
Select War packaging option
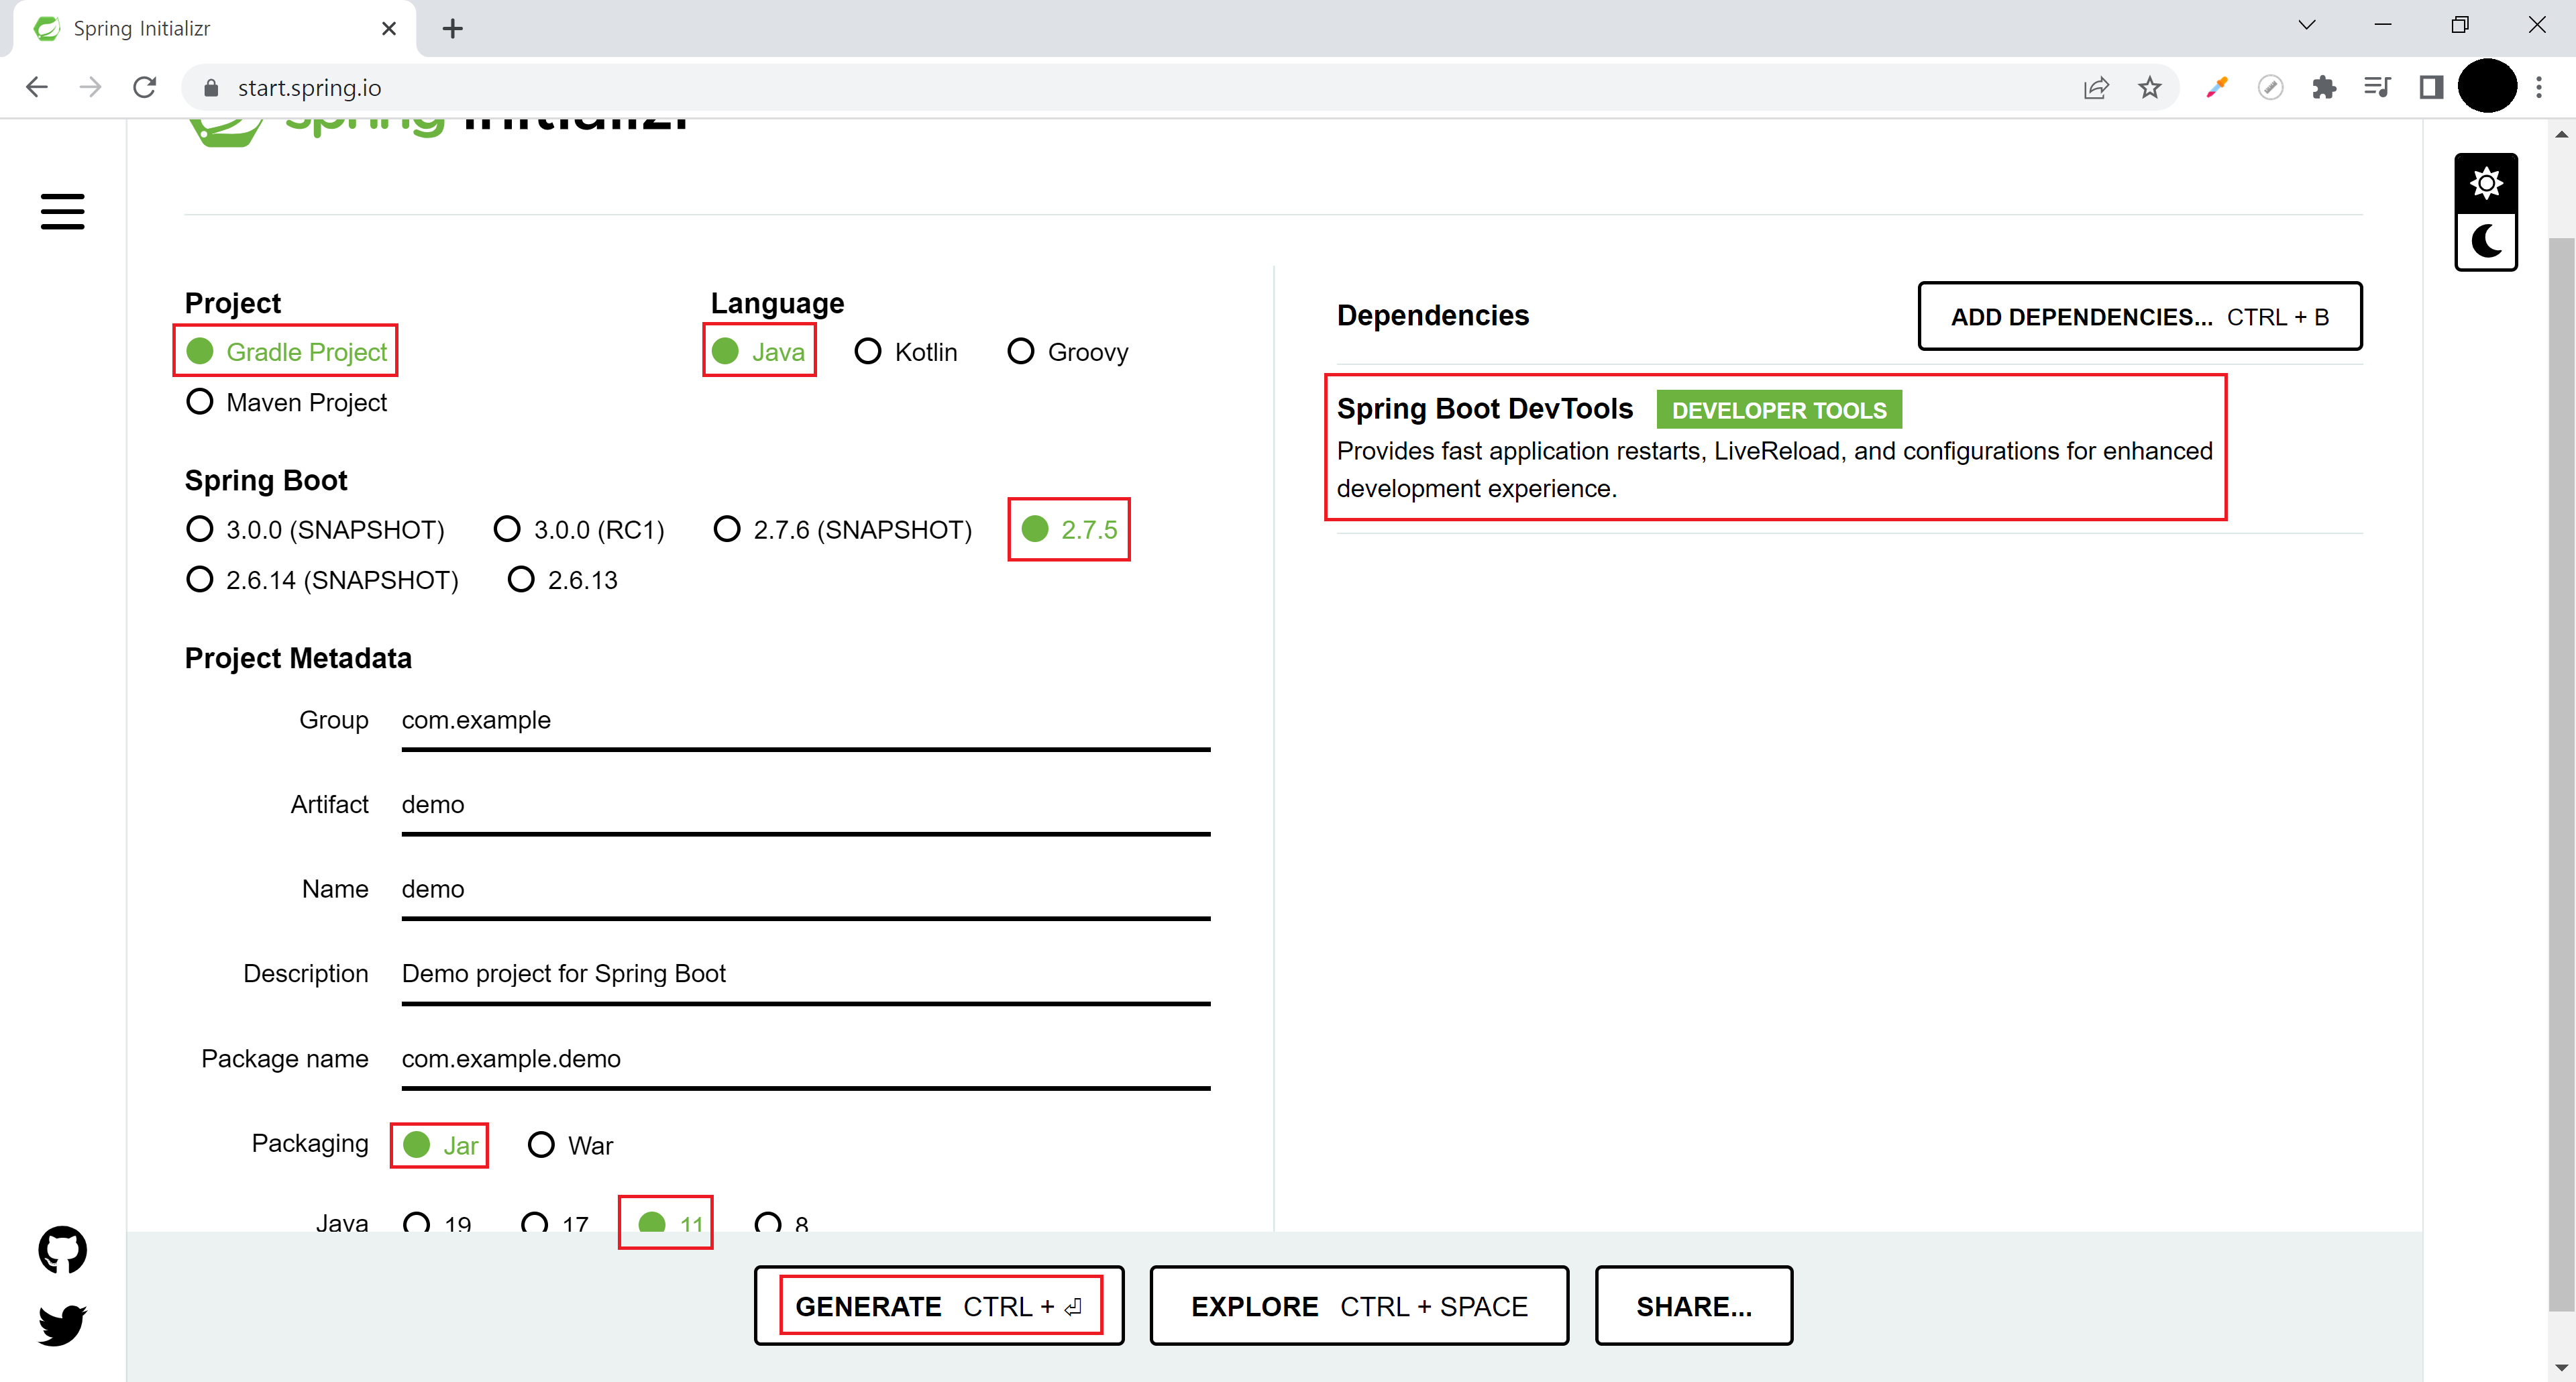[x=541, y=1145]
